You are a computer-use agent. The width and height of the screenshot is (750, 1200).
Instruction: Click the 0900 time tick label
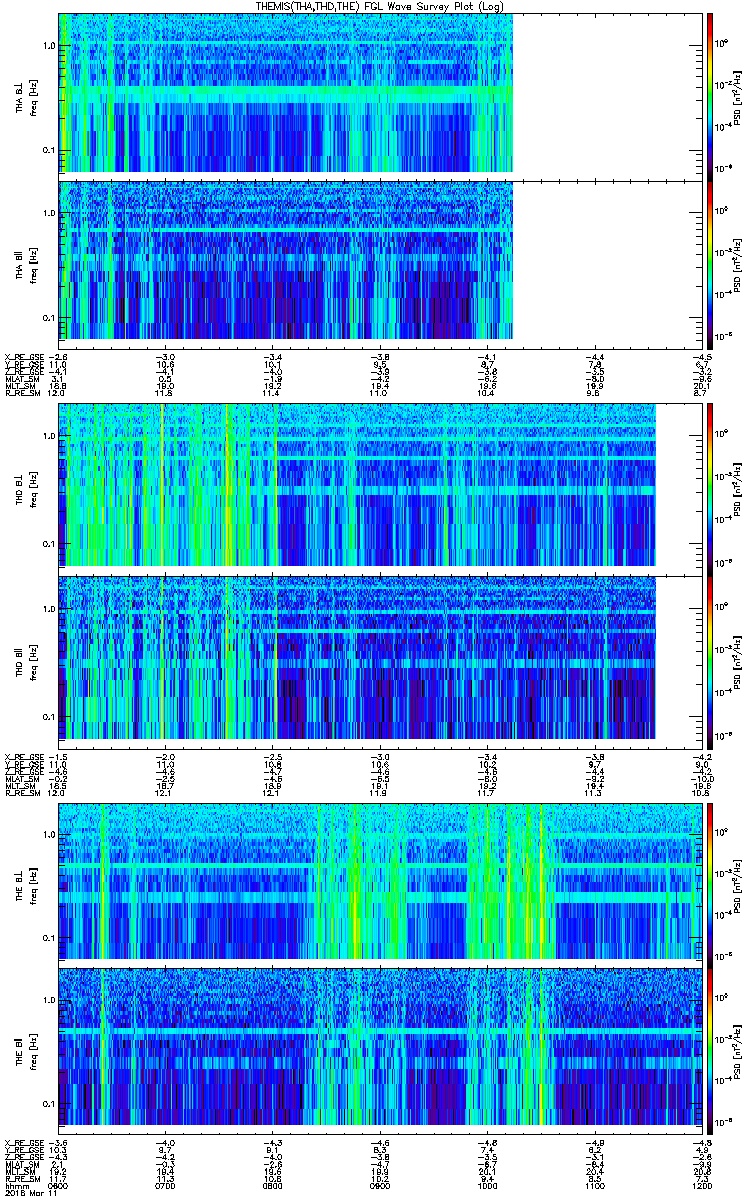point(380,1184)
